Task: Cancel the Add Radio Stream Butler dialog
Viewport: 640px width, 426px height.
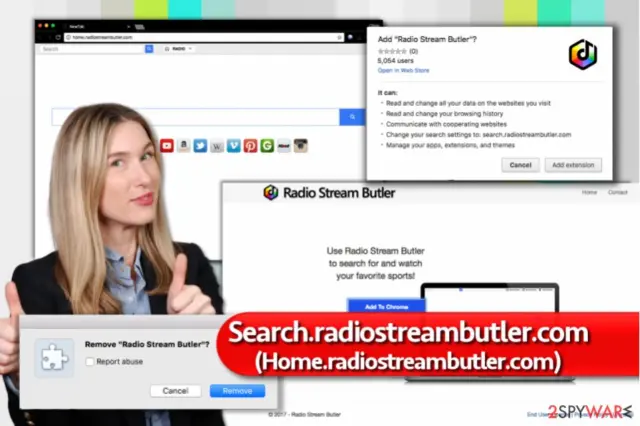Action: point(520,165)
